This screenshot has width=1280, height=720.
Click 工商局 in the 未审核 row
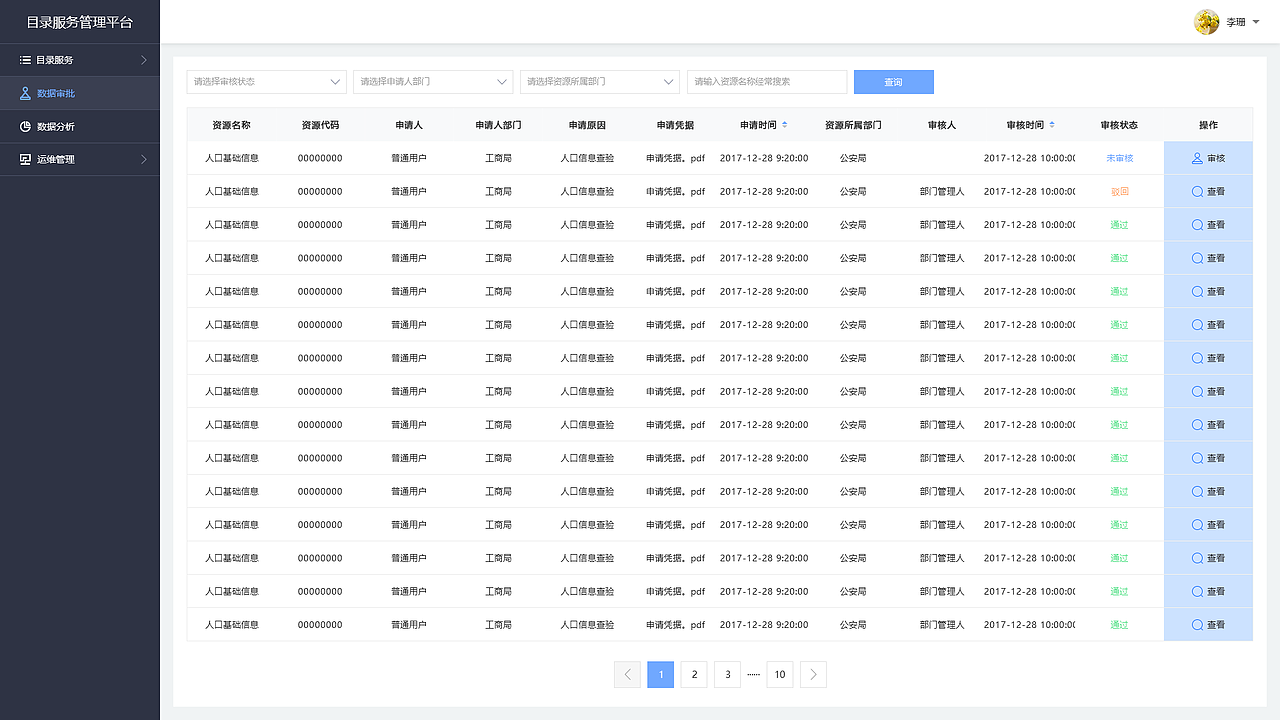[x=498, y=158]
